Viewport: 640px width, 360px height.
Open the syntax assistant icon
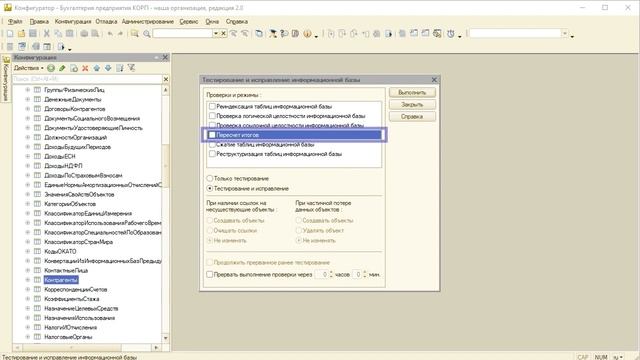click(273, 34)
